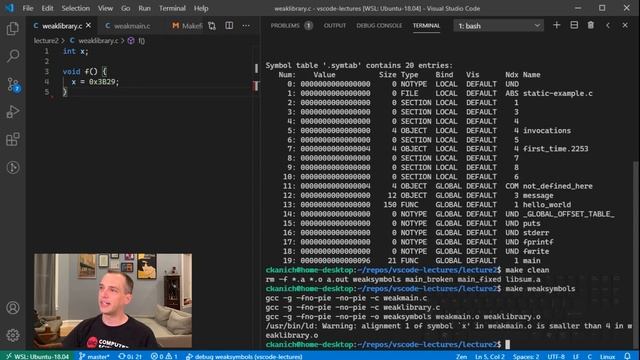Viewport: 640px width, 360px height.
Task: Click the WSL: Ubuntu-18.04 remote indicator
Action: pyautogui.click(x=37, y=356)
